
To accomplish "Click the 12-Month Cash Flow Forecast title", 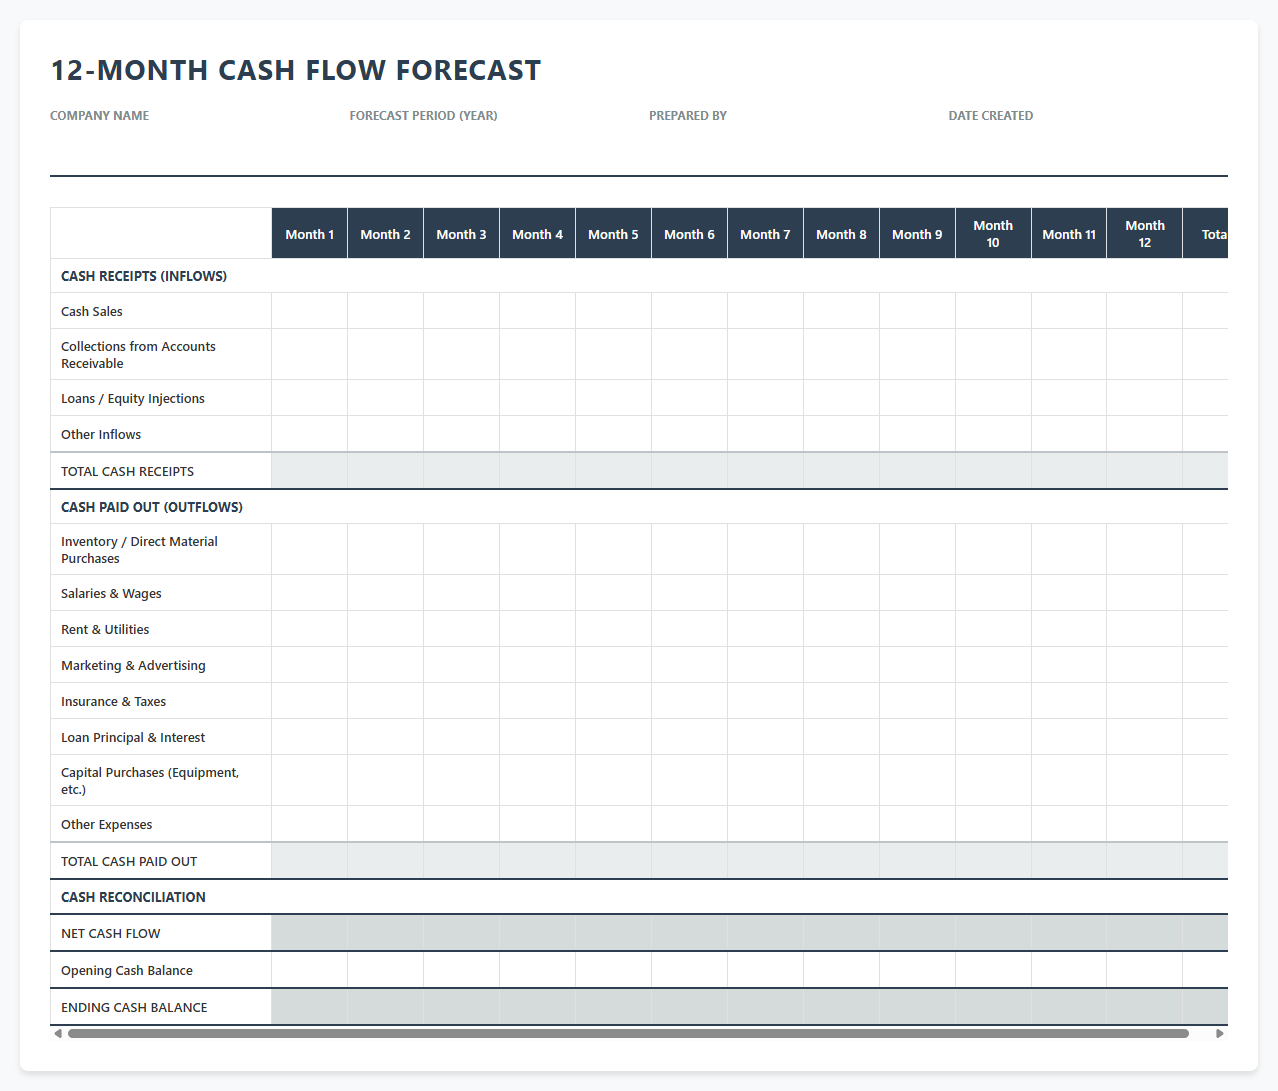I will (296, 70).
